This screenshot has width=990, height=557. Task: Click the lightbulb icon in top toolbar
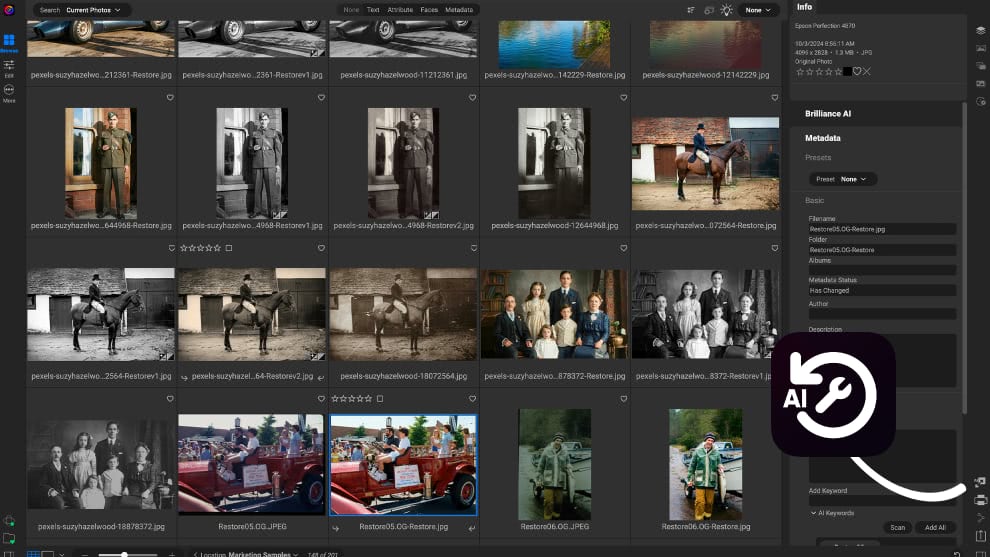point(727,10)
